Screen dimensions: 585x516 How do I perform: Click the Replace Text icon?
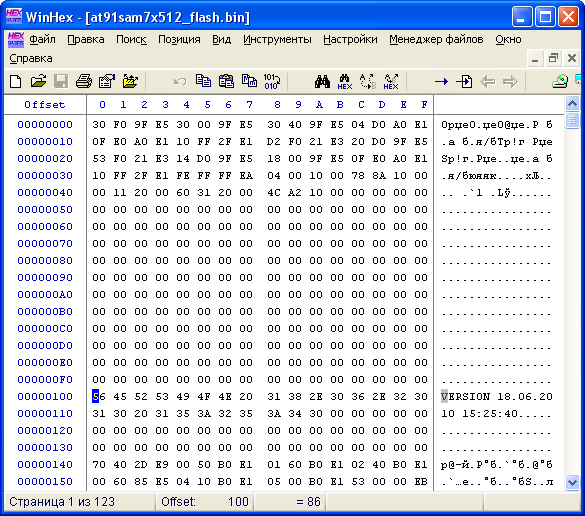[x=367, y=81]
